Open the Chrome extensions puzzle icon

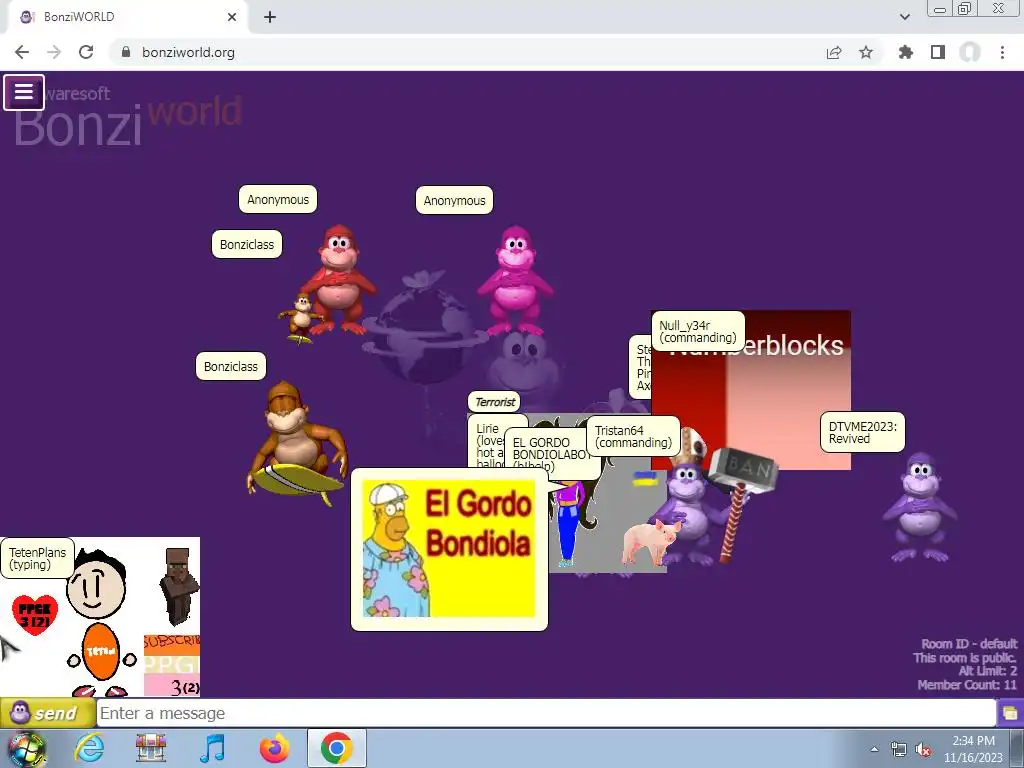906,52
